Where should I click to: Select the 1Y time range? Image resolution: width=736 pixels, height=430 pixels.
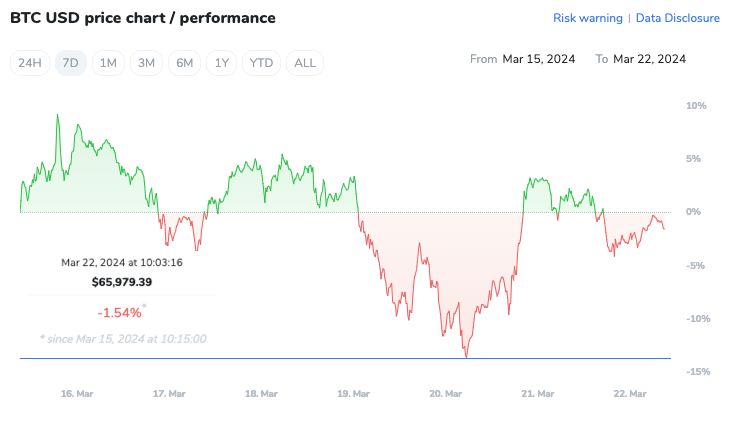click(x=222, y=63)
